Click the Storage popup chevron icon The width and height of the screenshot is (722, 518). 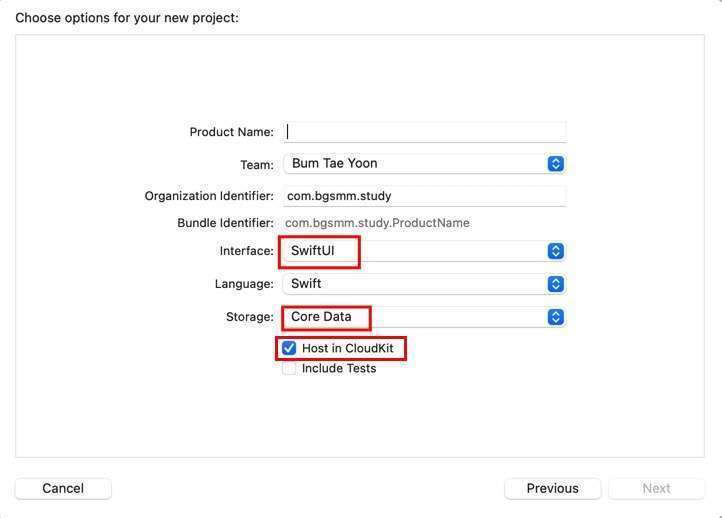(556, 317)
